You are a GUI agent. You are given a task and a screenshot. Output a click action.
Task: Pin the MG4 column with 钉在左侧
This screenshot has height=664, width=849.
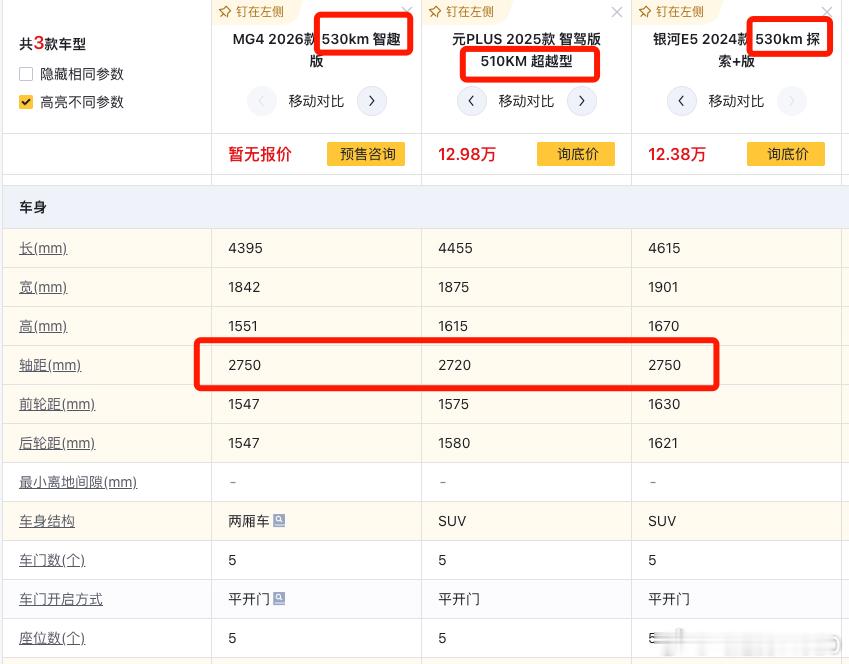[252, 11]
